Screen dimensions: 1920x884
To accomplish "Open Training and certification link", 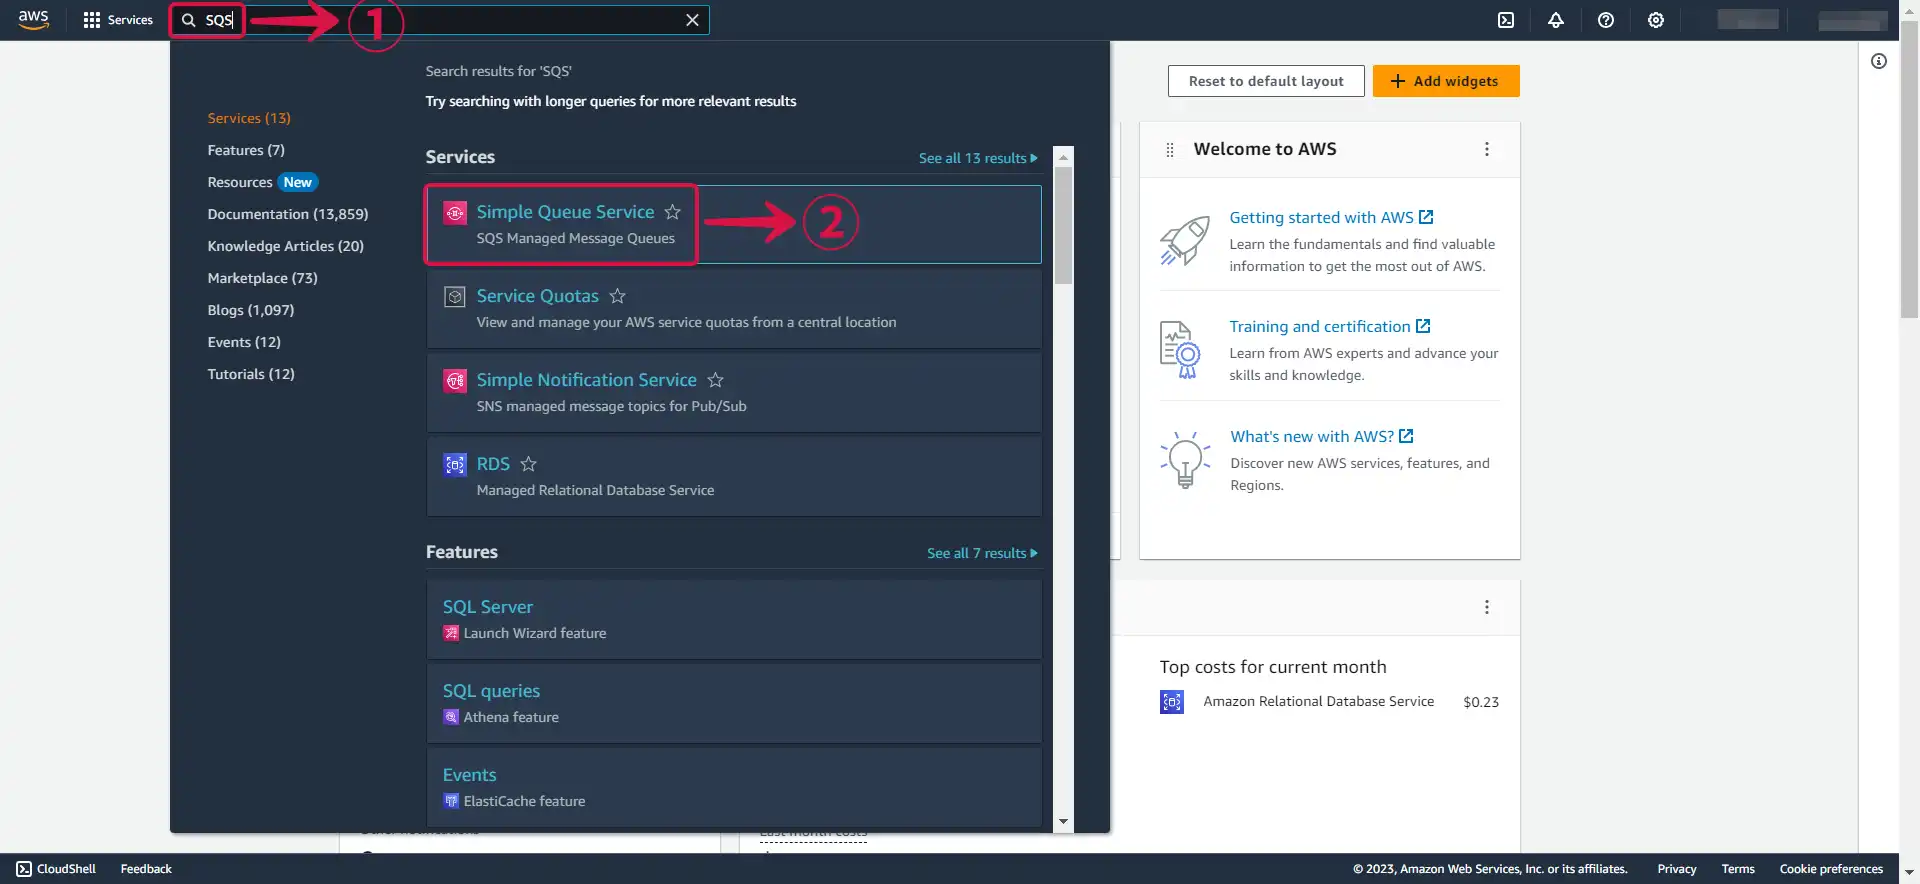I will pyautogui.click(x=1330, y=326).
